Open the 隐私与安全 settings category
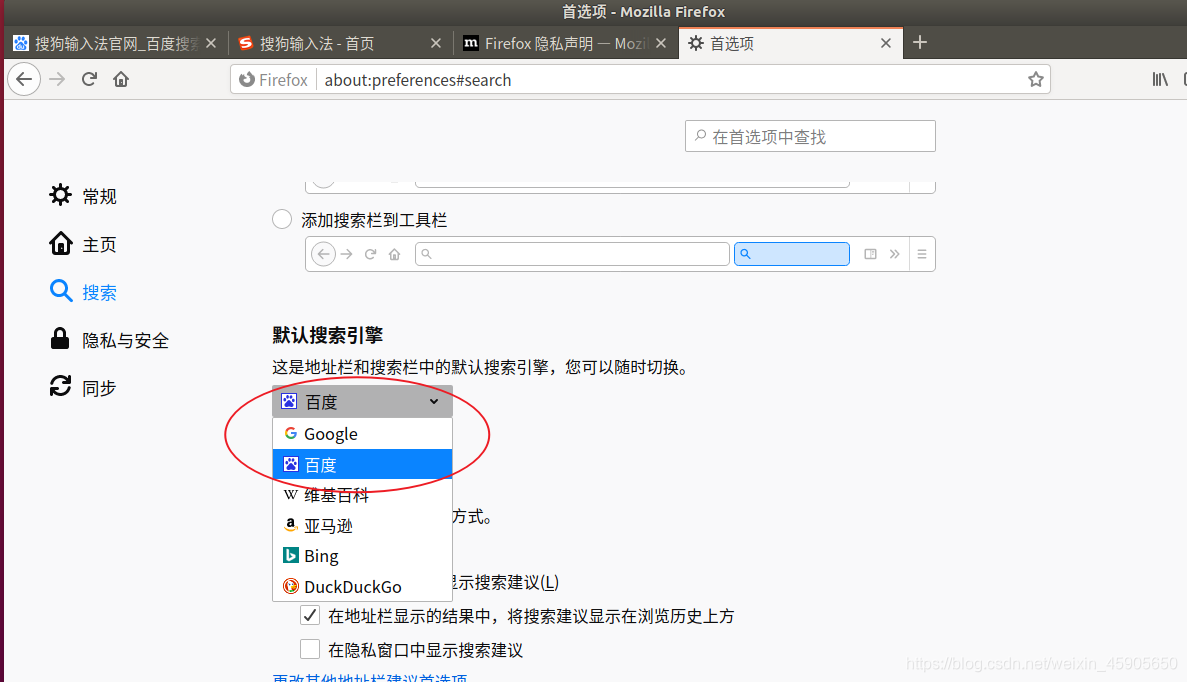Image resolution: width=1187 pixels, height=682 pixels. pos(109,340)
